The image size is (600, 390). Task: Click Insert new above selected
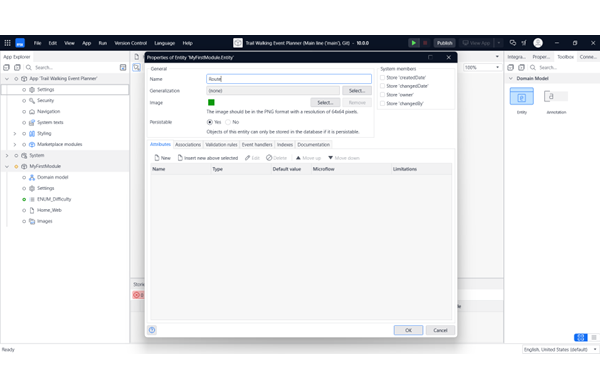pos(208,158)
